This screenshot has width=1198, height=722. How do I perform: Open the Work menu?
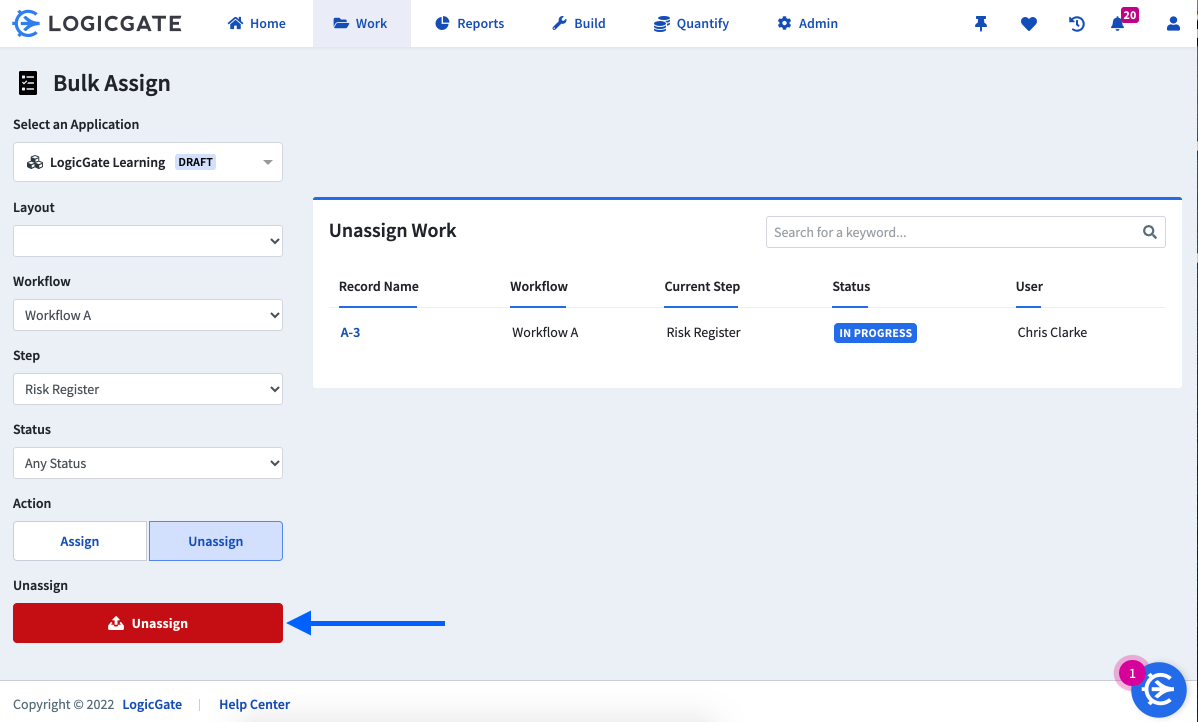coord(361,24)
